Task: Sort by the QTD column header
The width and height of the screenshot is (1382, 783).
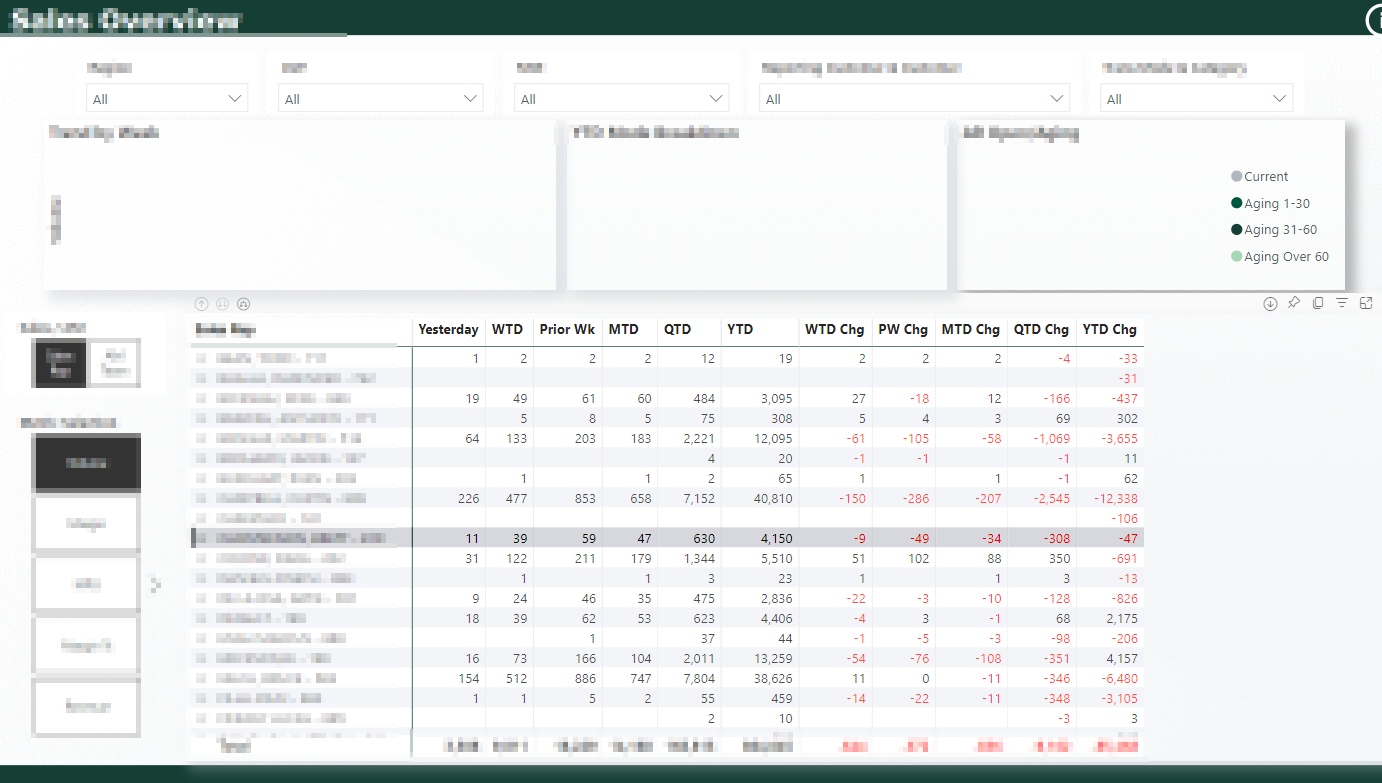Action: coord(677,329)
